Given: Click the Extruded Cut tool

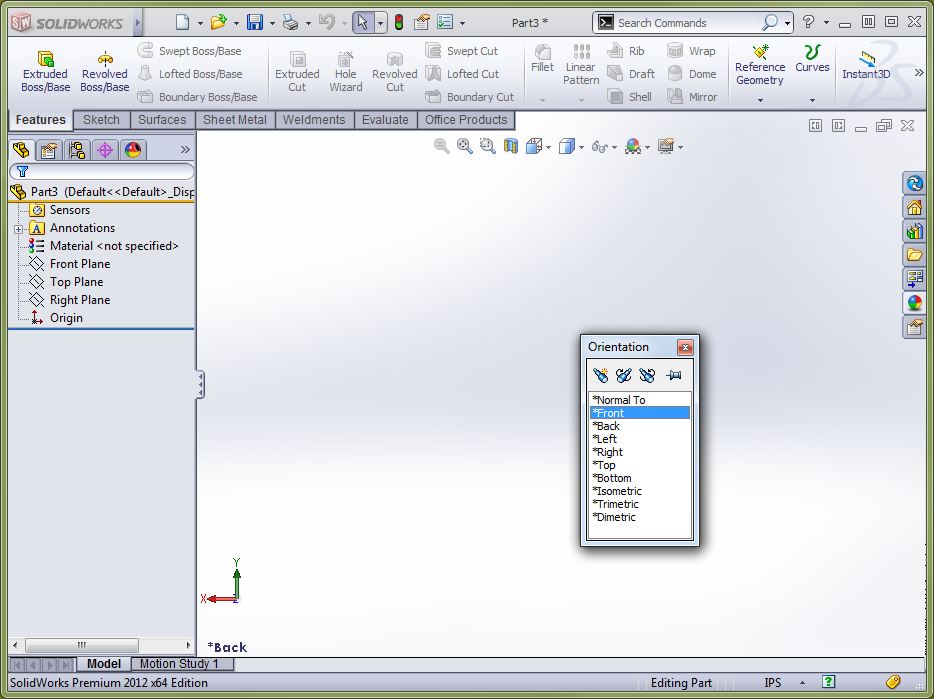Looking at the screenshot, I should 297,72.
